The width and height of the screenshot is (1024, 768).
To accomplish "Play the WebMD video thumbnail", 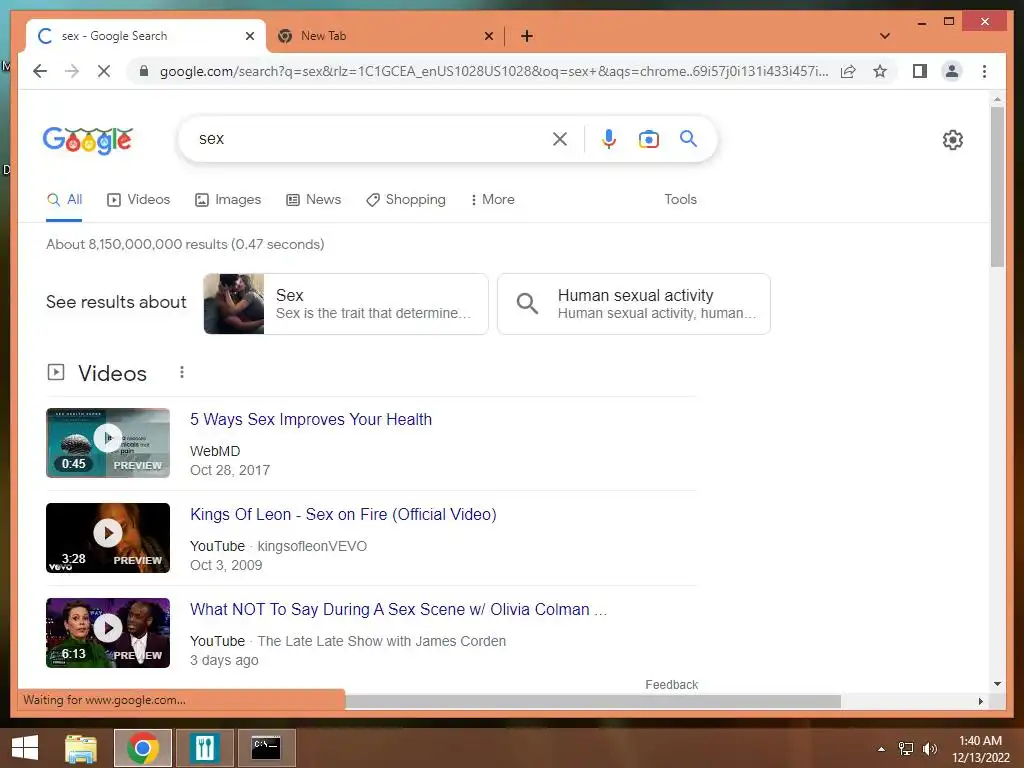I will click(108, 443).
